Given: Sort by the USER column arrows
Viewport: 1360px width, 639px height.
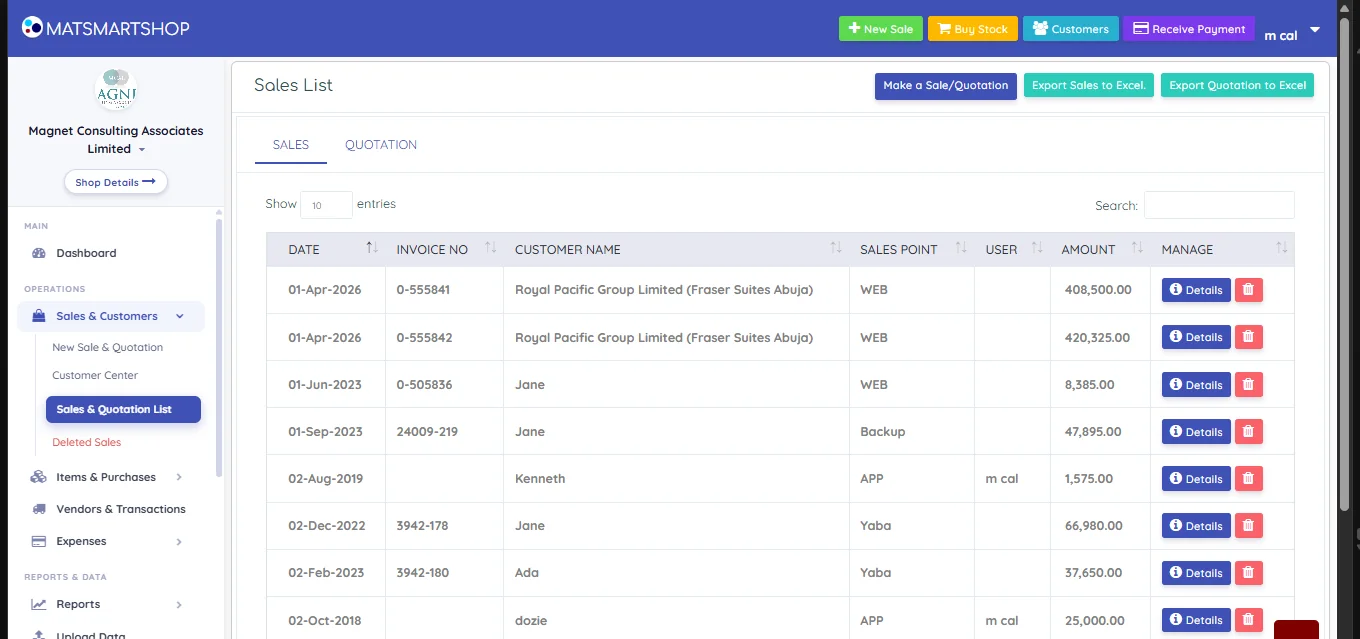Looking at the screenshot, I should click(1037, 248).
